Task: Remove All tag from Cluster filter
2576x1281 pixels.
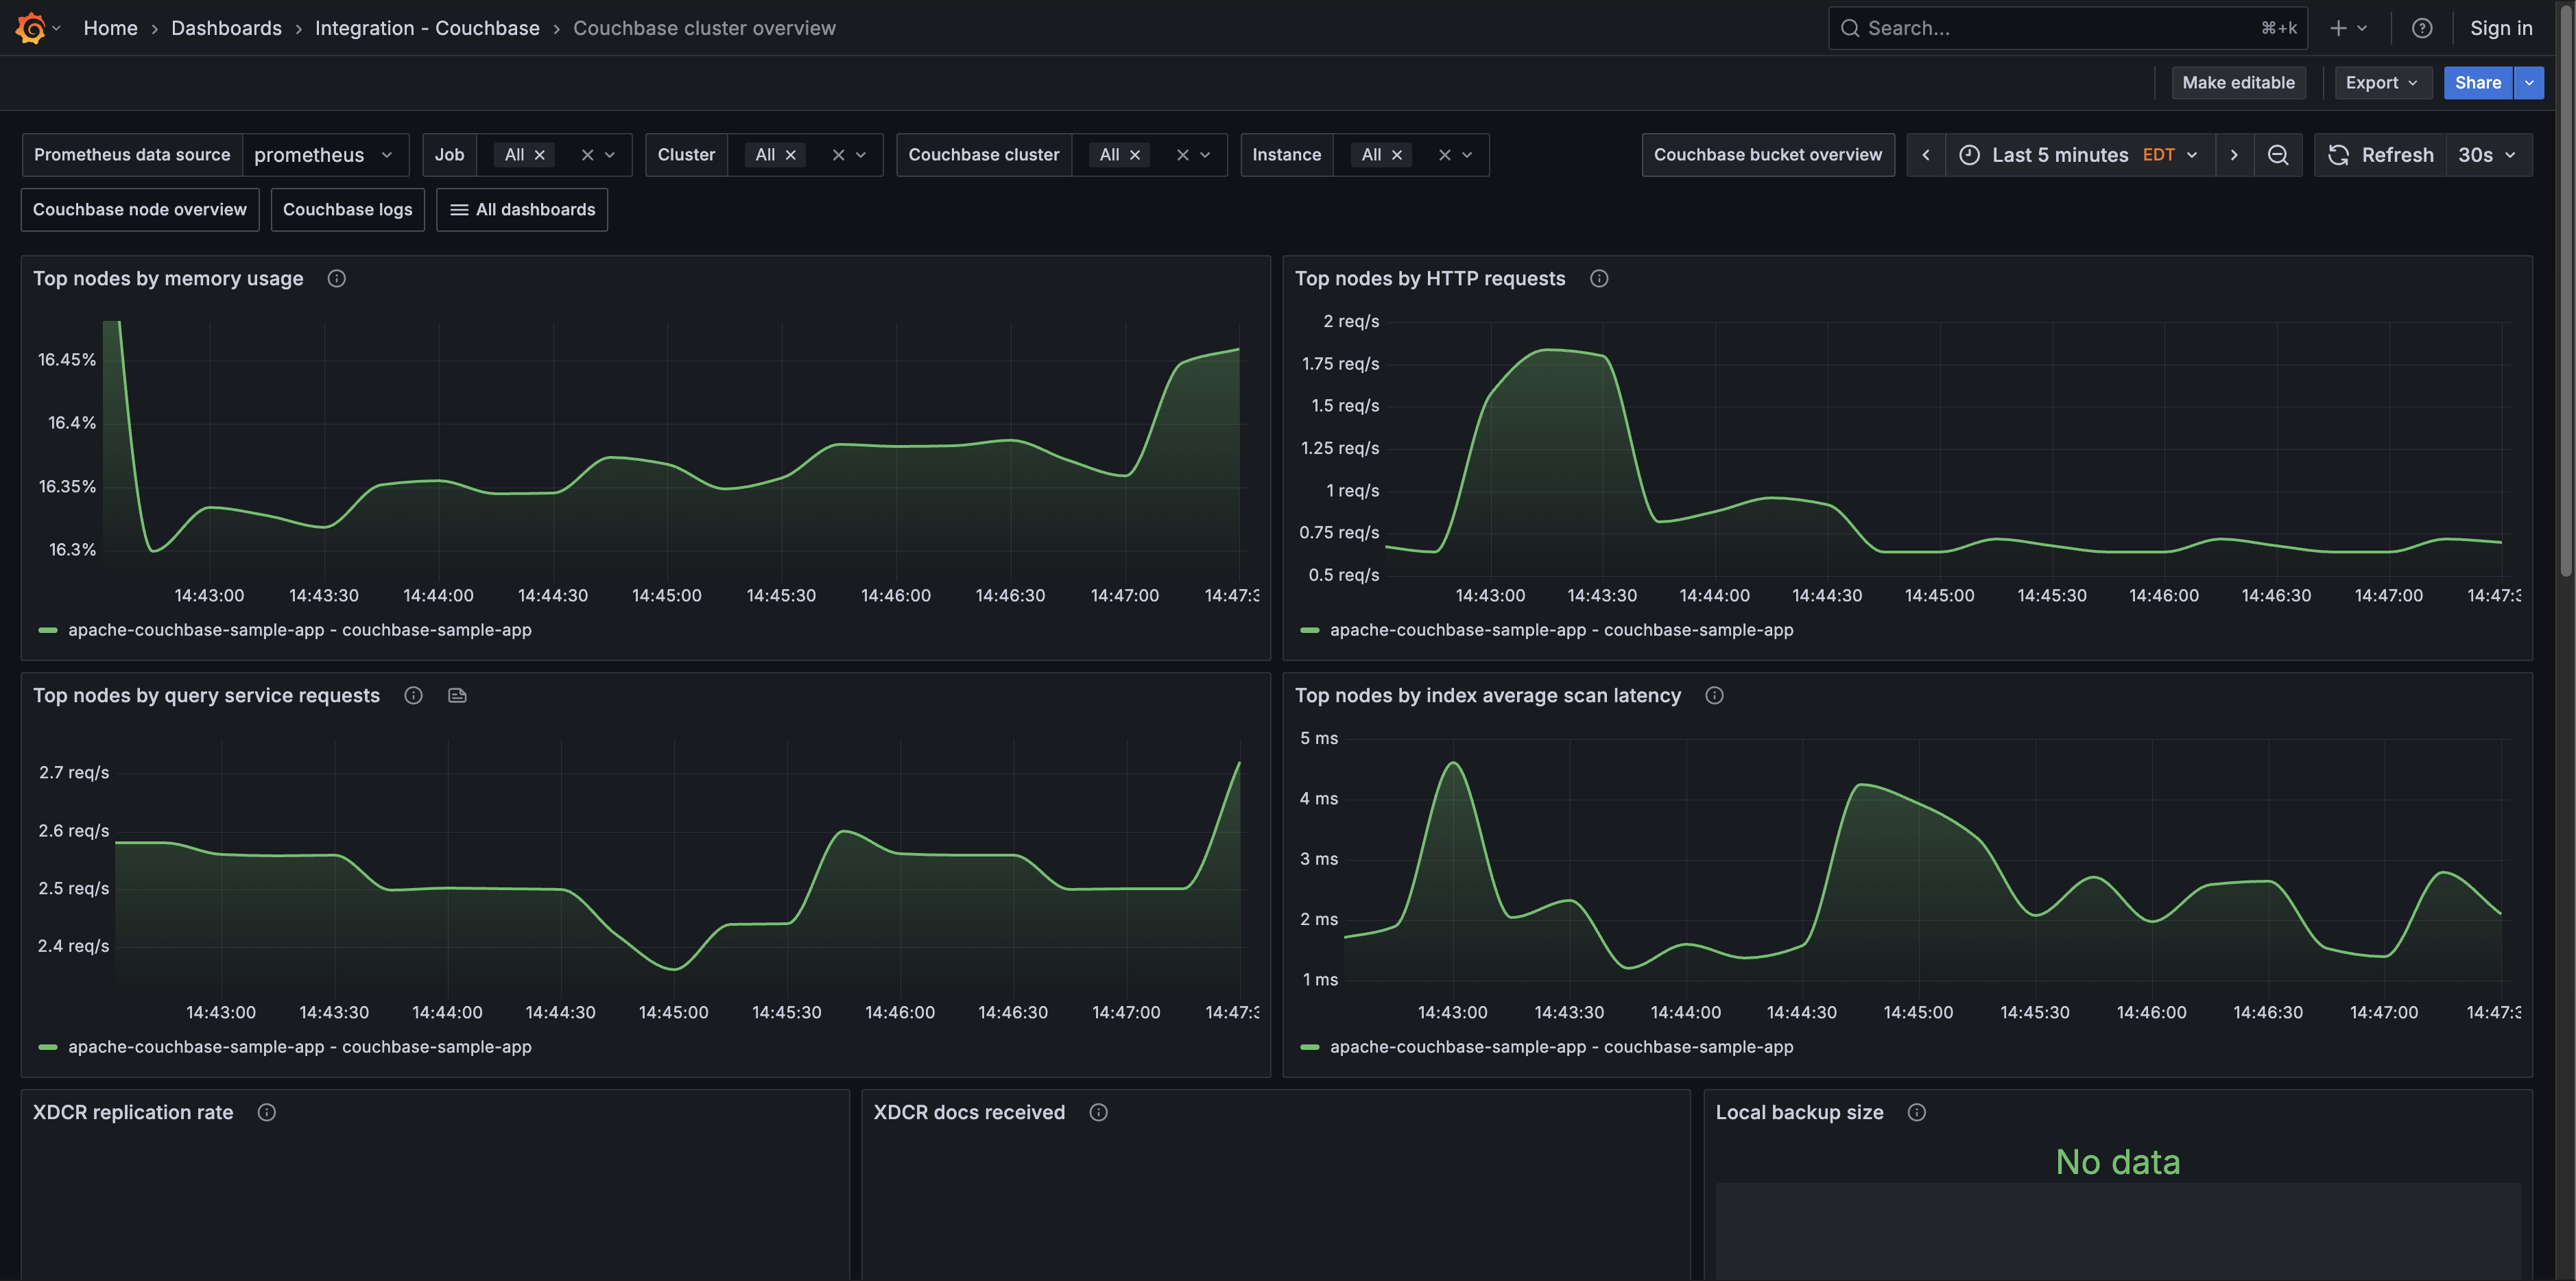Action: point(790,155)
